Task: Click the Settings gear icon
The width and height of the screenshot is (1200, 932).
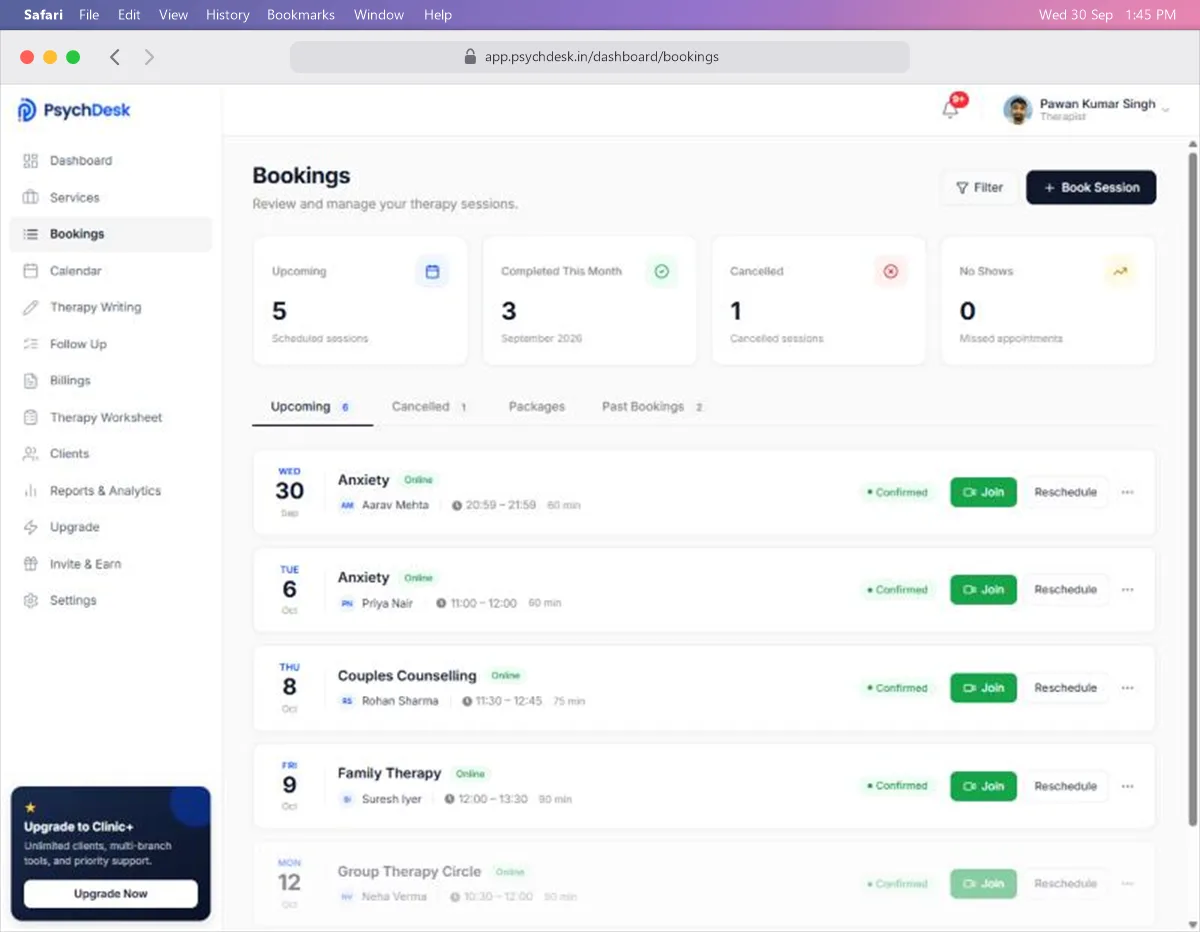Action: 30,600
